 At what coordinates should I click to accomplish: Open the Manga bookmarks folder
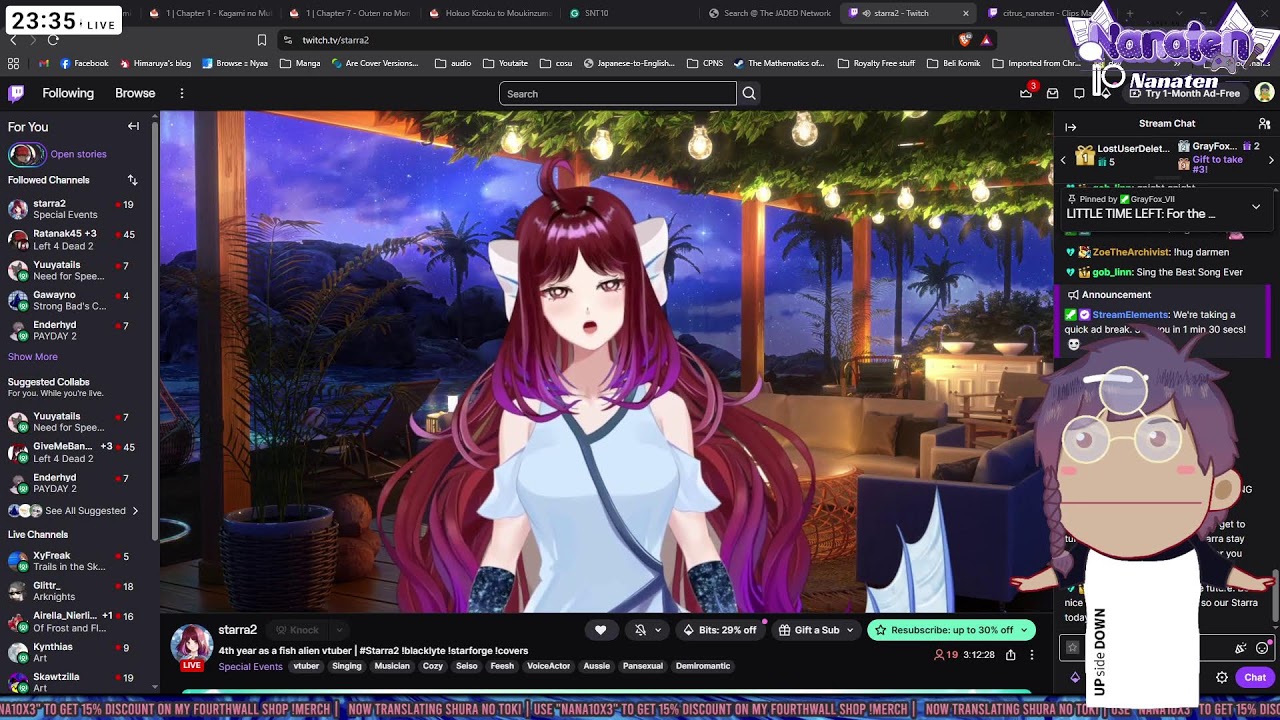point(300,63)
